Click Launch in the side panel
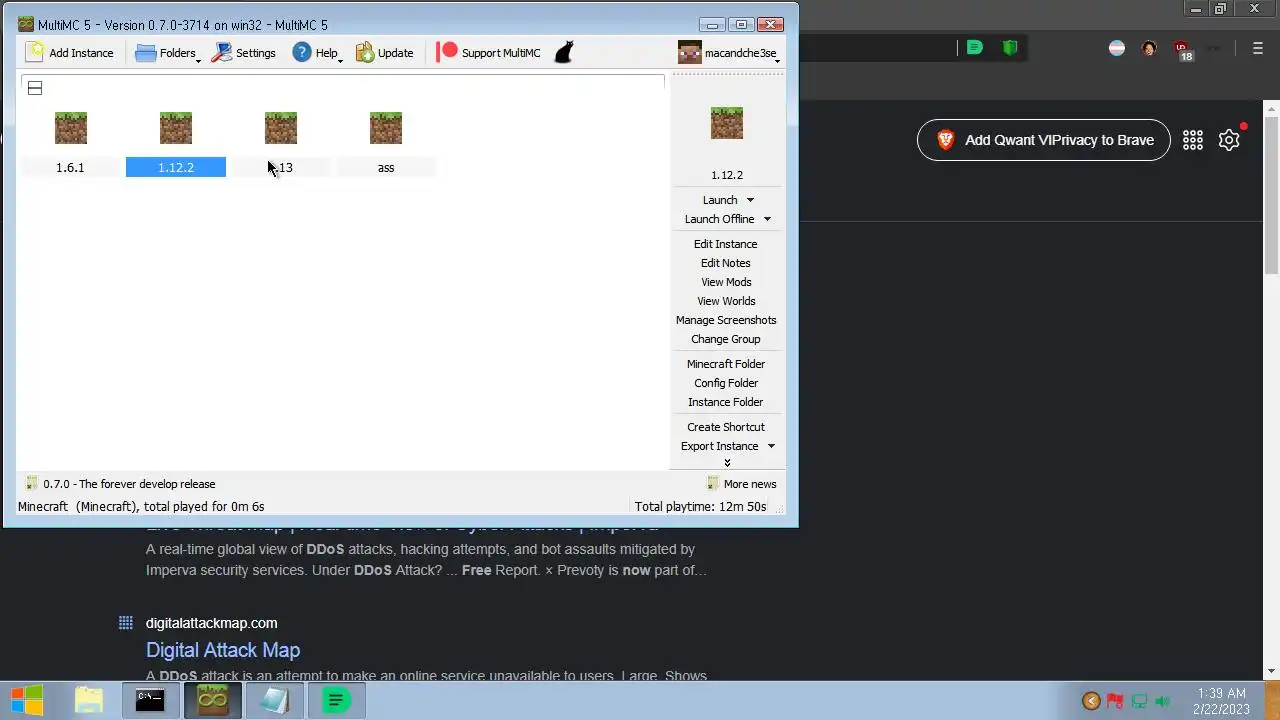This screenshot has height=720, width=1280. [720, 200]
